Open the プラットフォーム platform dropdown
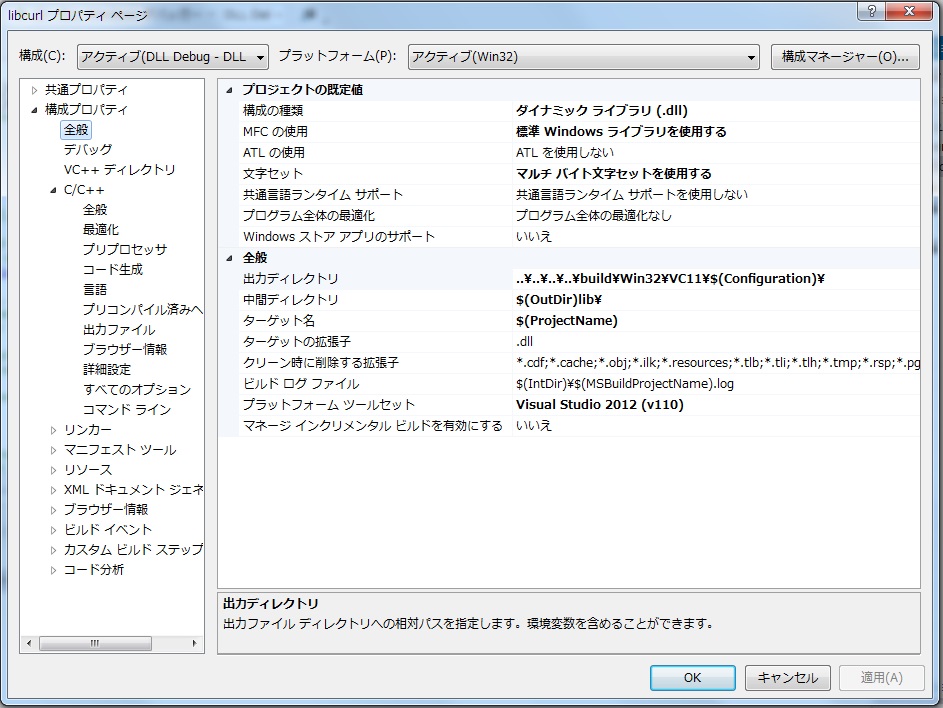This screenshot has height=708, width=943. (583, 57)
